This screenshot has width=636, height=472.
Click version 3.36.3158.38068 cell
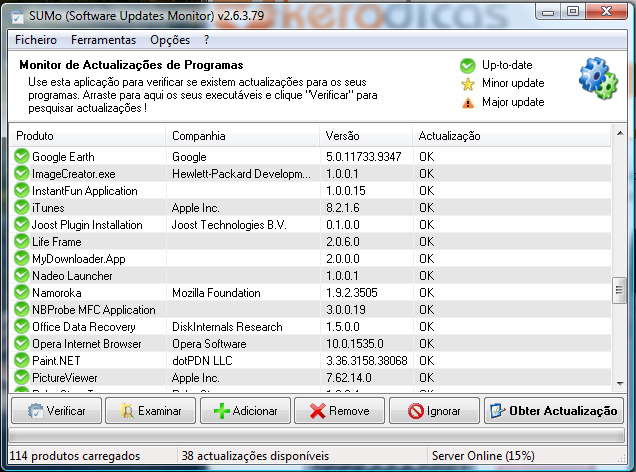pyautogui.click(x=367, y=361)
